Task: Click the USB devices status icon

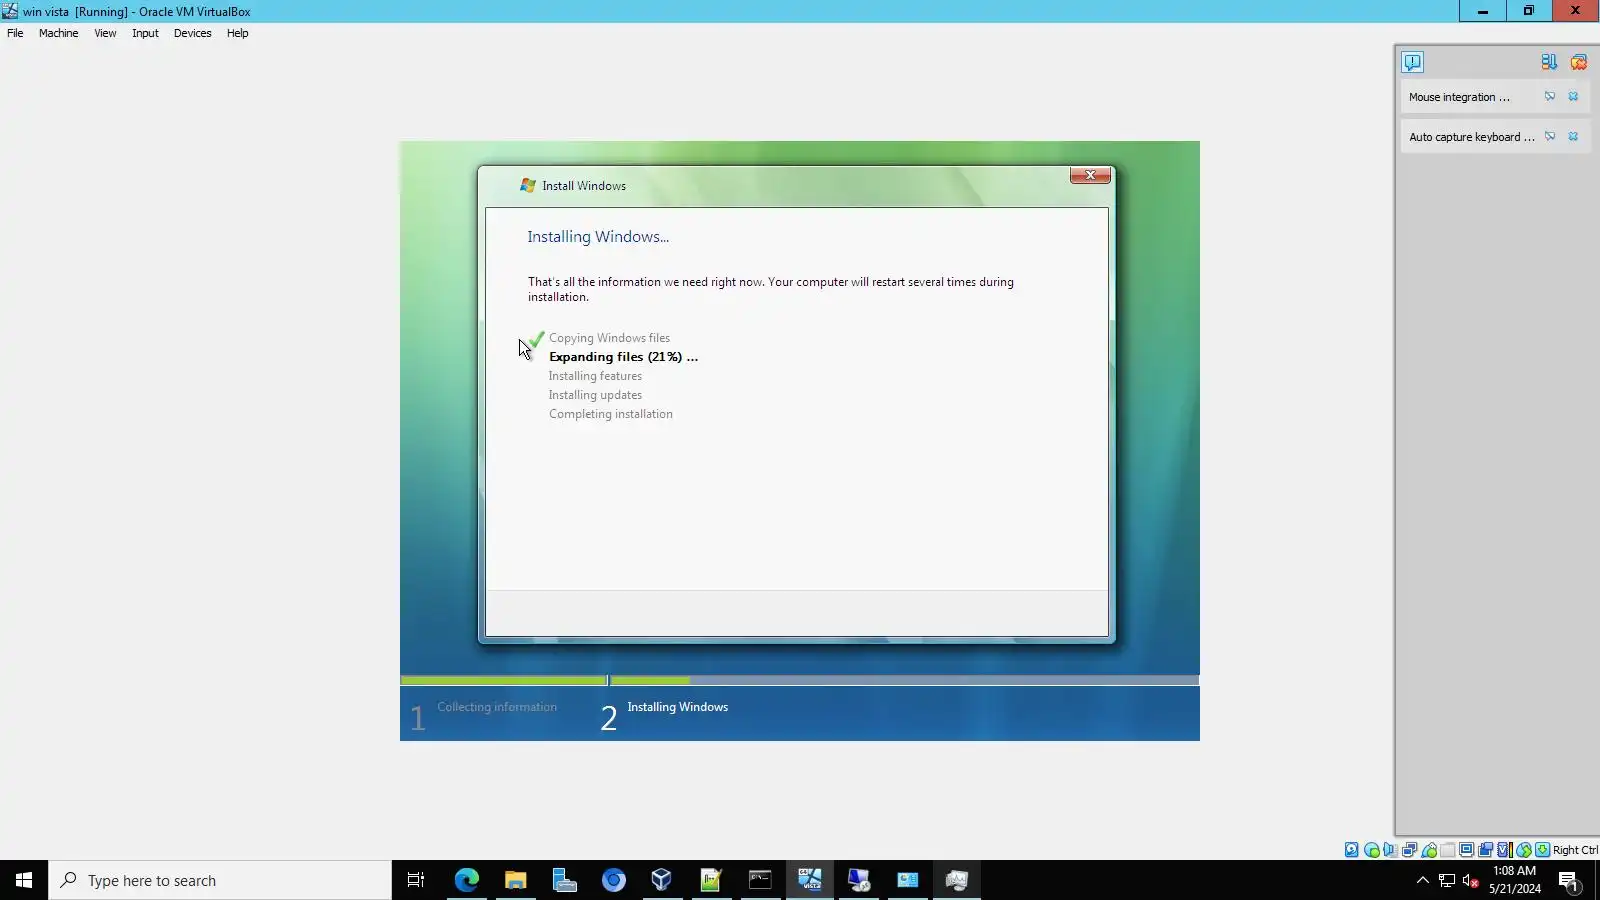Action: [1429, 850]
